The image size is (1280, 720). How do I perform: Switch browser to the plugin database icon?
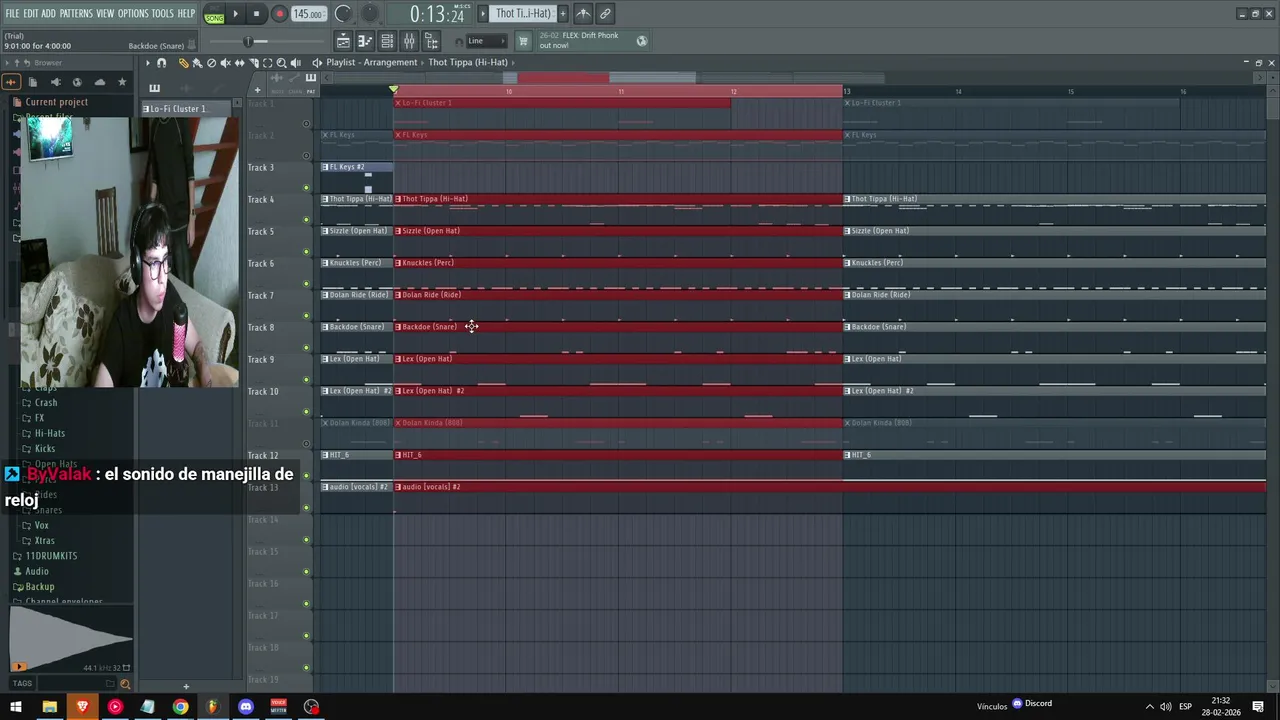[x=55, y=82]
